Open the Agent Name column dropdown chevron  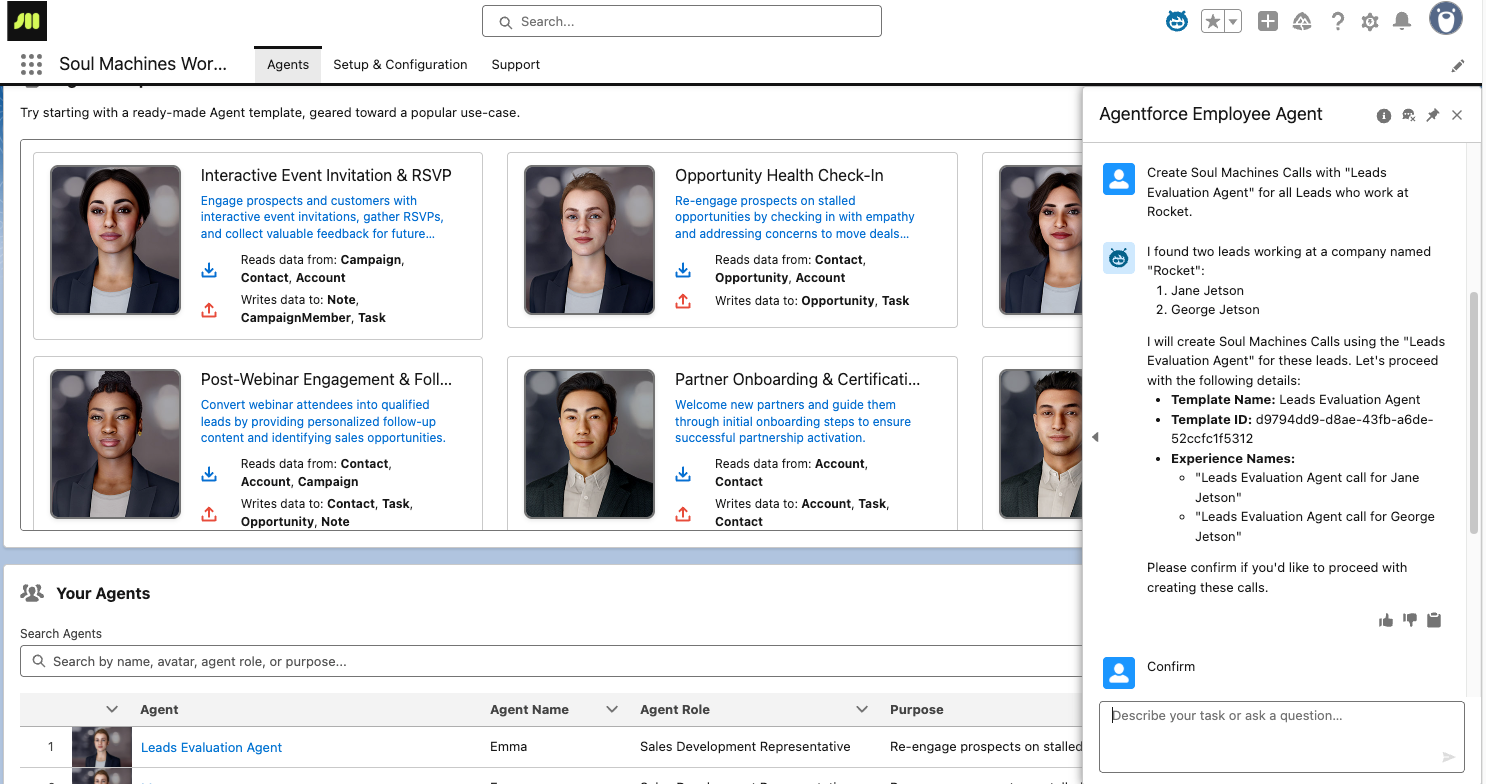point(612,709)
